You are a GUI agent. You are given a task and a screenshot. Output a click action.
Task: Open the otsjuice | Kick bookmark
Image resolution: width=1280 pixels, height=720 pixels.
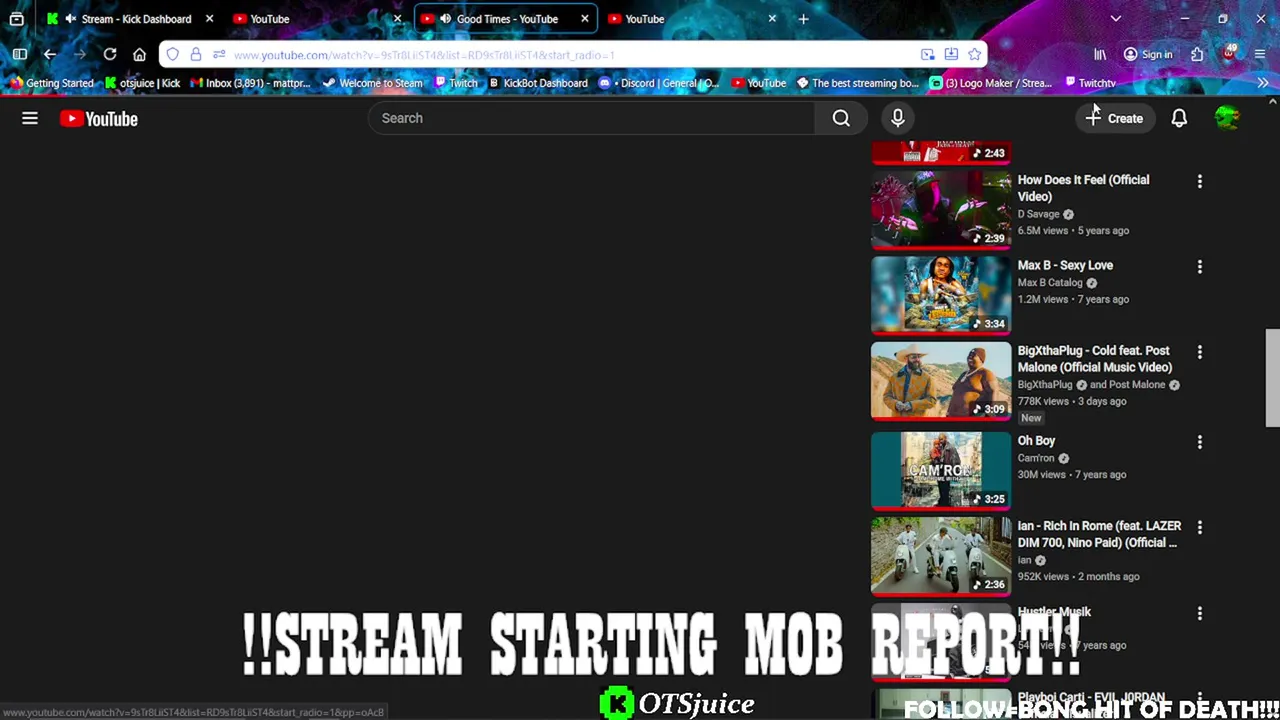pyautogui.click(x=142, y=83)
